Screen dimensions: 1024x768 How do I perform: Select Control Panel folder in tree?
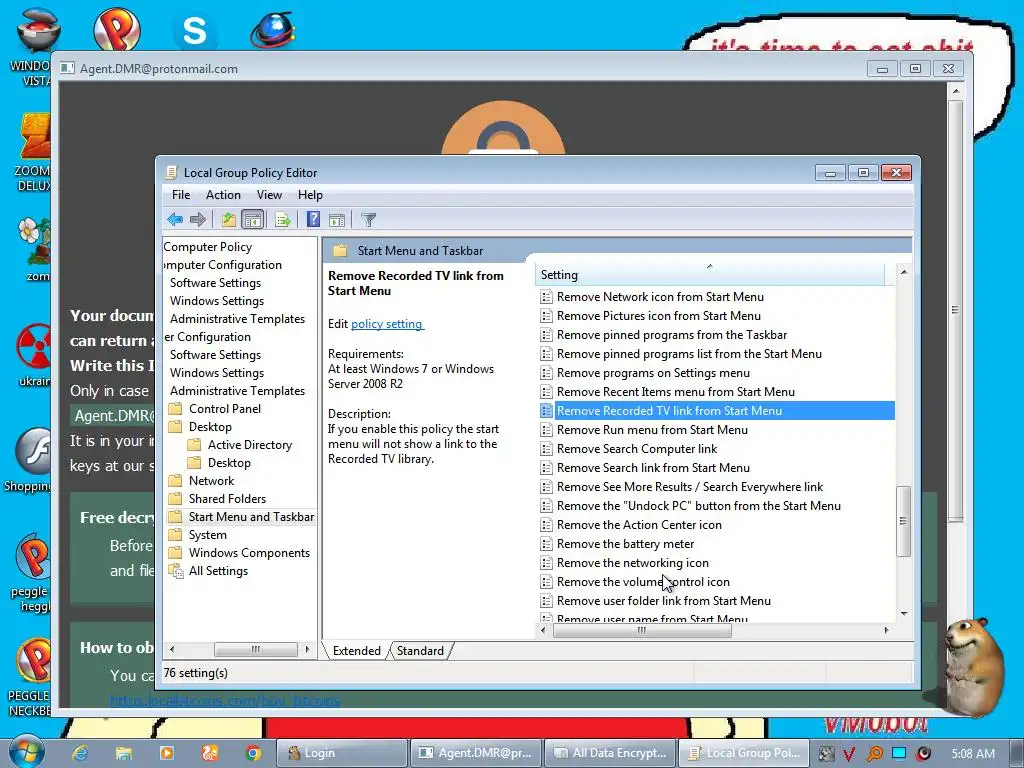tap(225, 409)
